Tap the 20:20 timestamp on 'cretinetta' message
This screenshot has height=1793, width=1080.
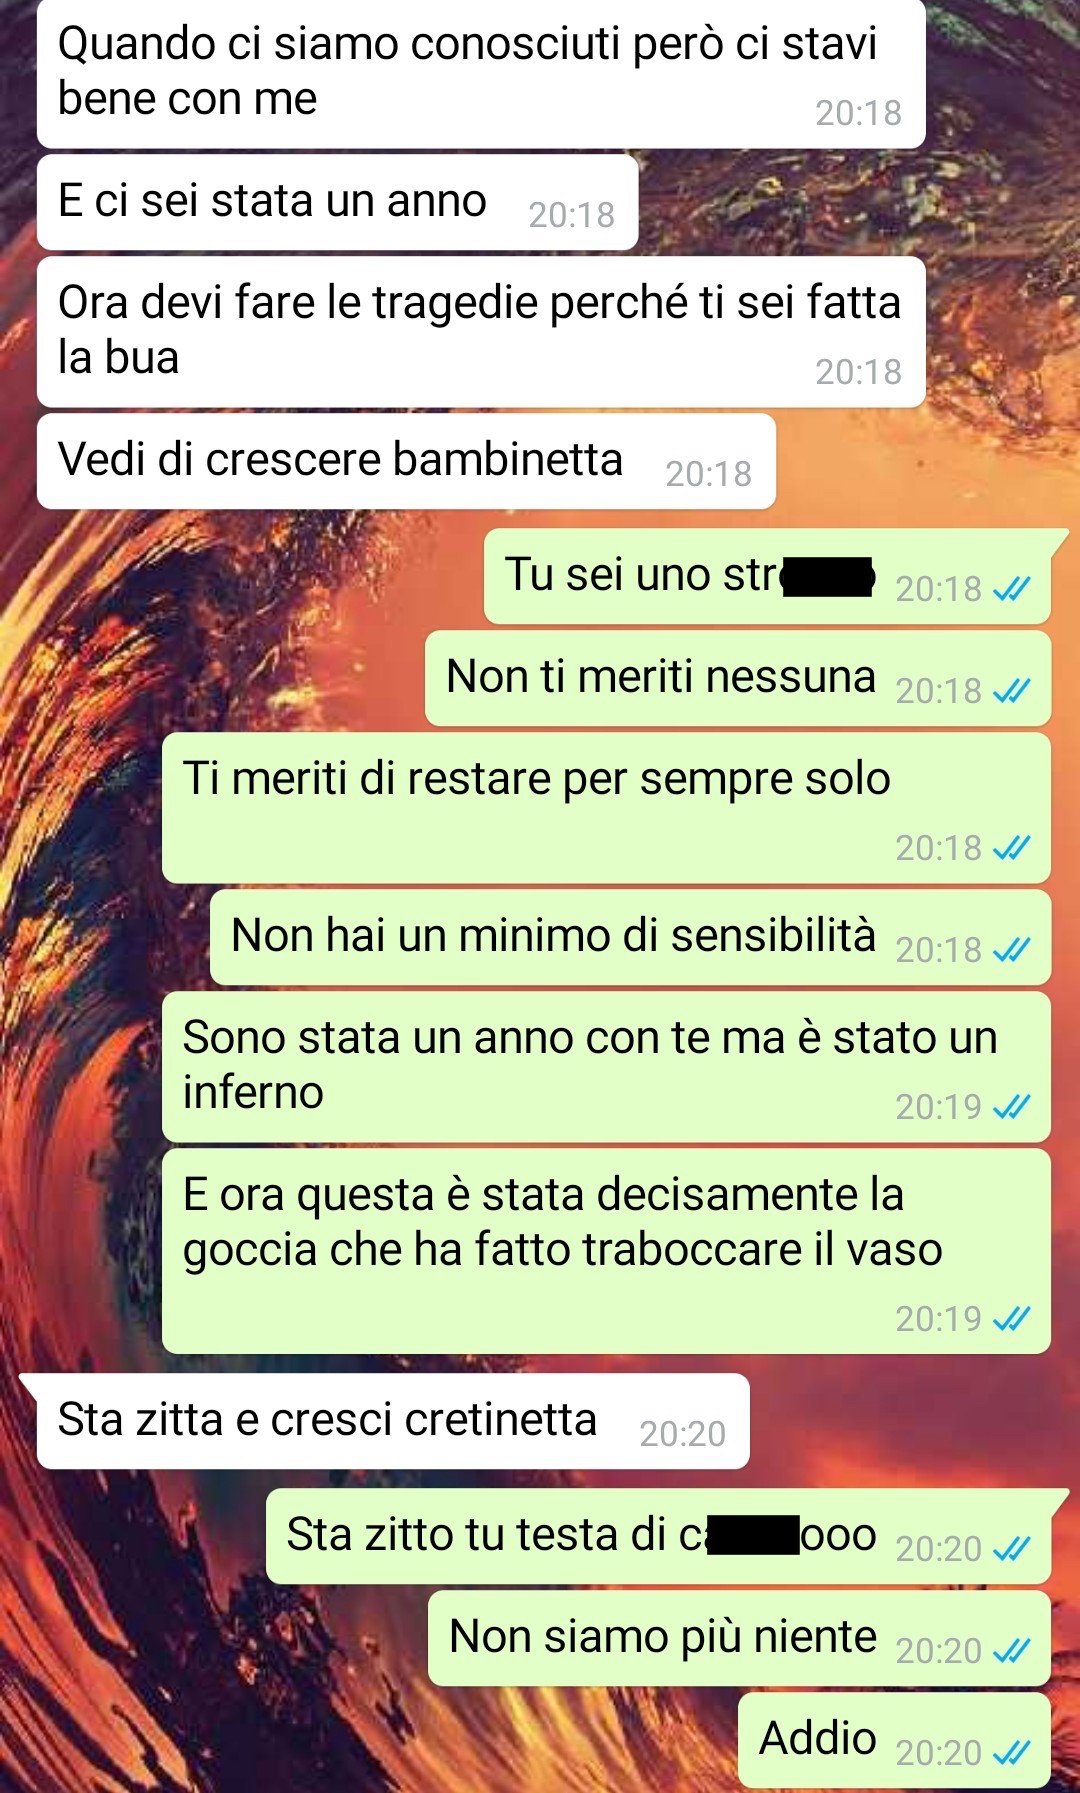click(682, 1434)
